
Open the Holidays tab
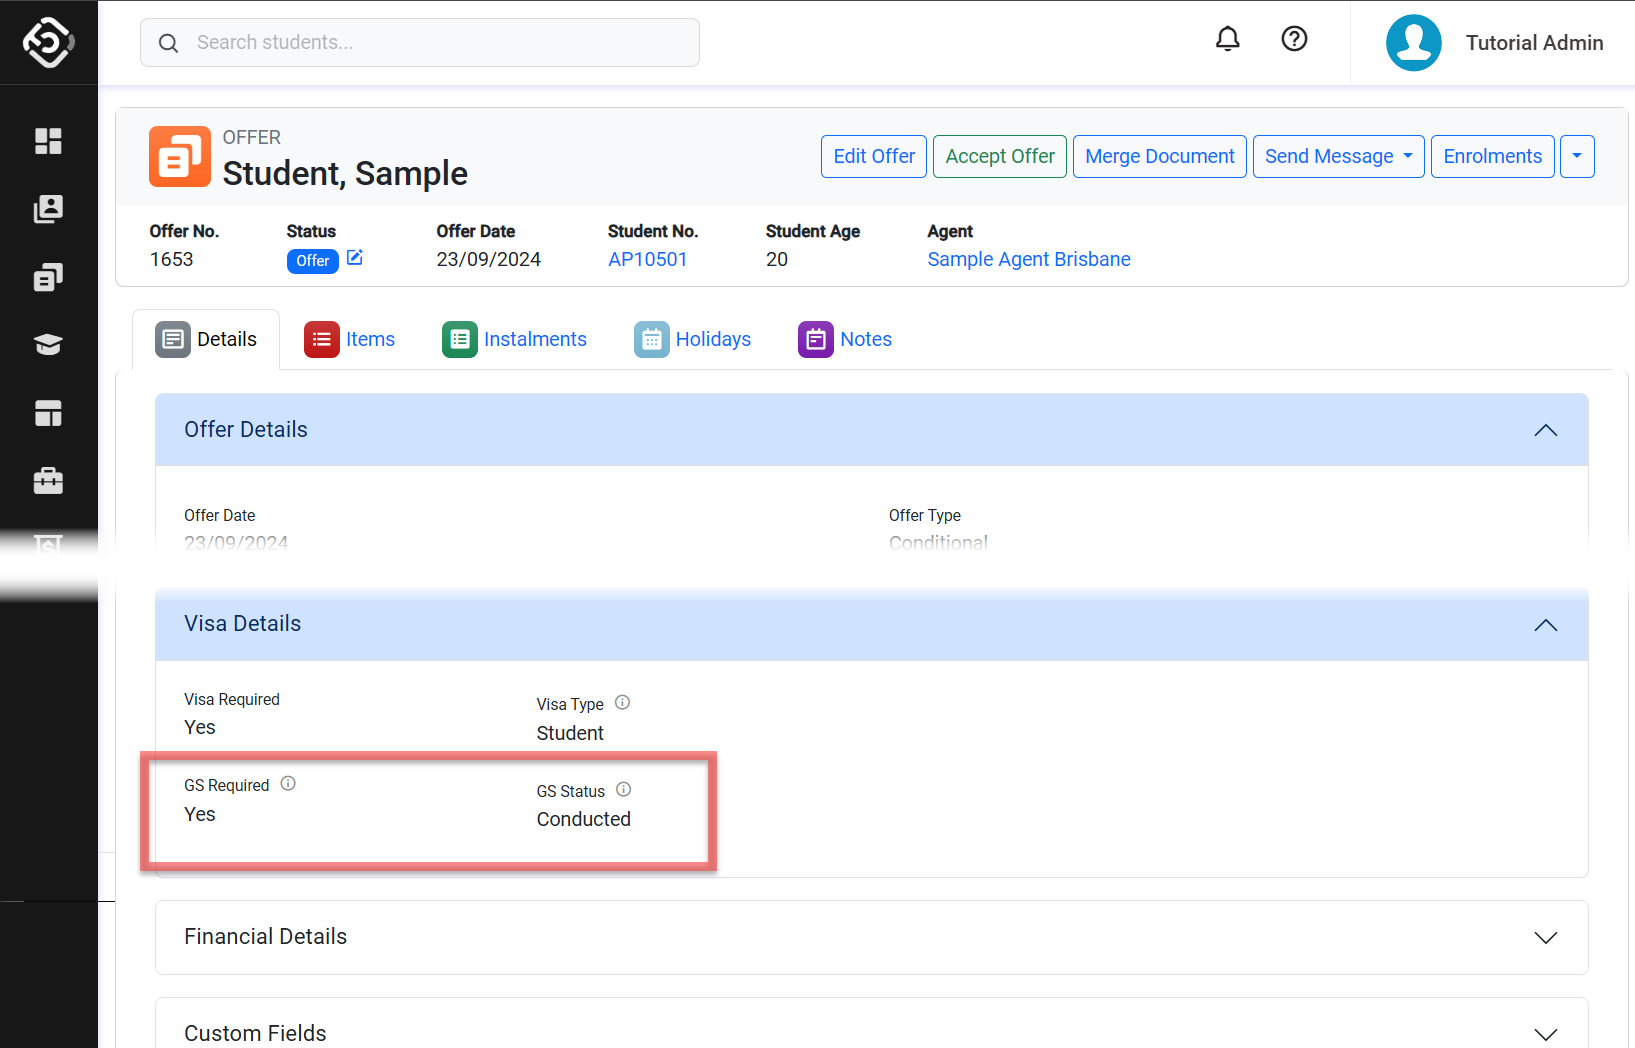pos(693,340)
